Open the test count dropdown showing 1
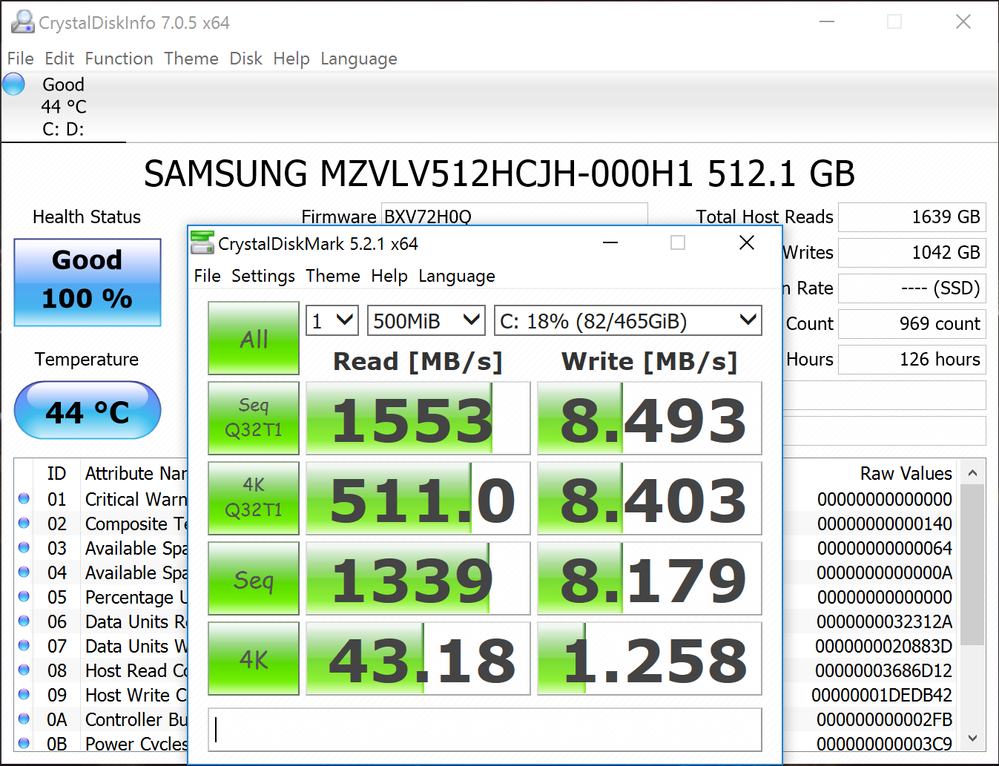 point(332,321)
